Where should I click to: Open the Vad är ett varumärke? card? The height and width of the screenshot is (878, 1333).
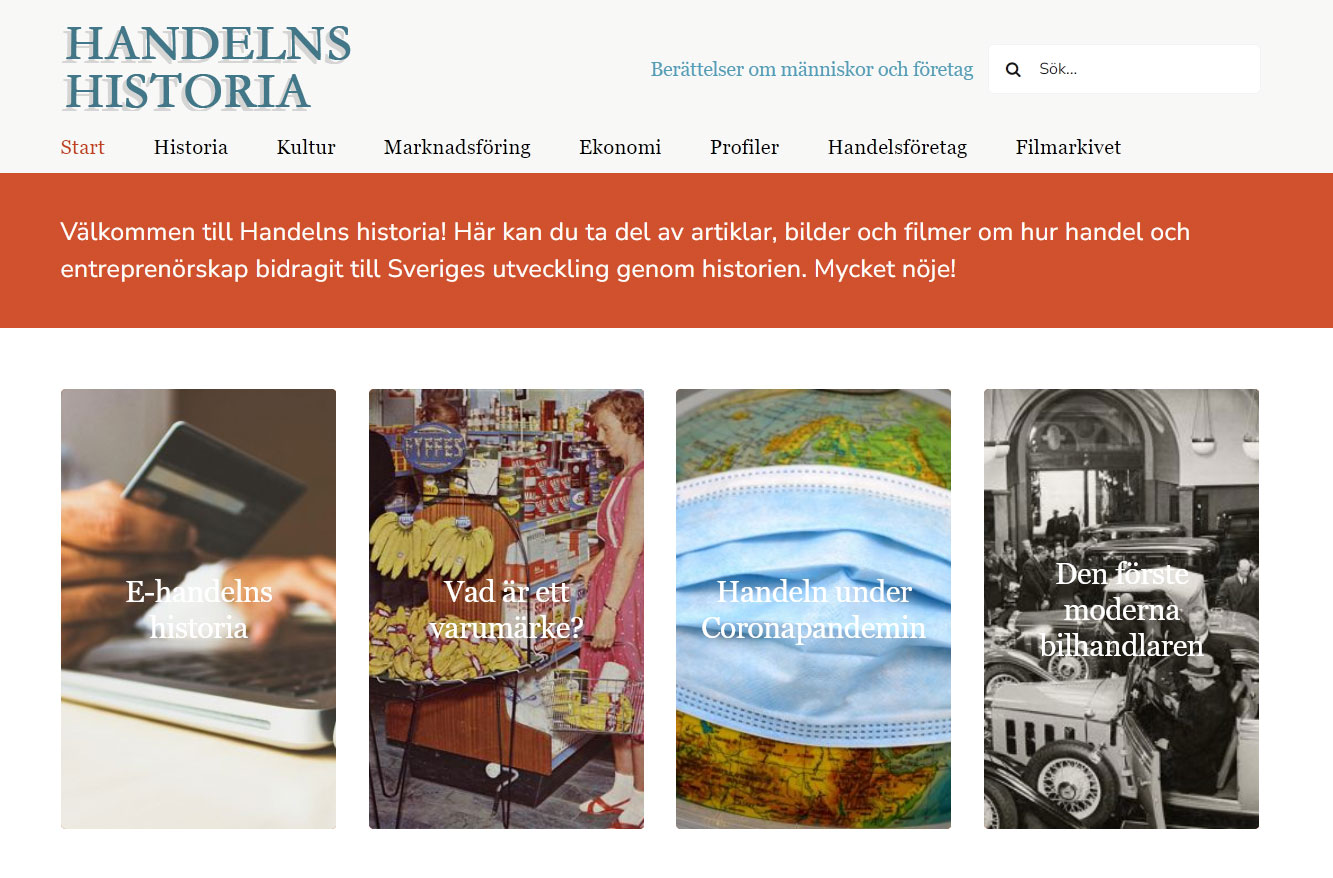506,609
